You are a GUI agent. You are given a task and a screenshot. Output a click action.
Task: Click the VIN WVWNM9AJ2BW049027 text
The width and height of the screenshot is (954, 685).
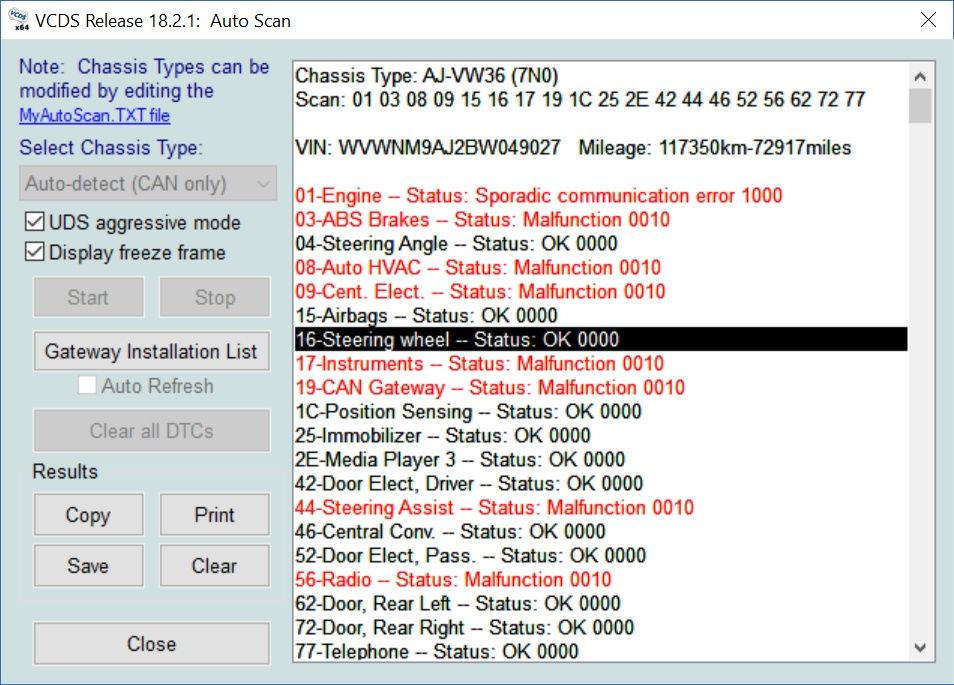(428, 147)
